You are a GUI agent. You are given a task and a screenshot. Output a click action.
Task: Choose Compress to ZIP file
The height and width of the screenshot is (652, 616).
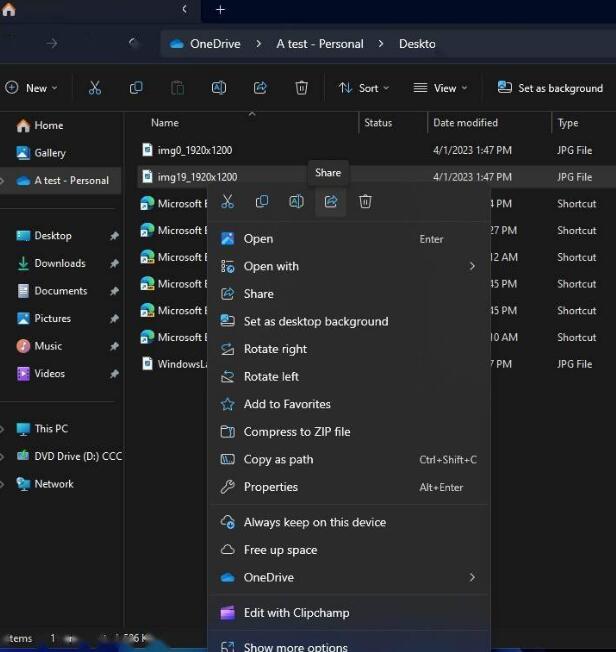pyautogui.click(x=296, y=432)
